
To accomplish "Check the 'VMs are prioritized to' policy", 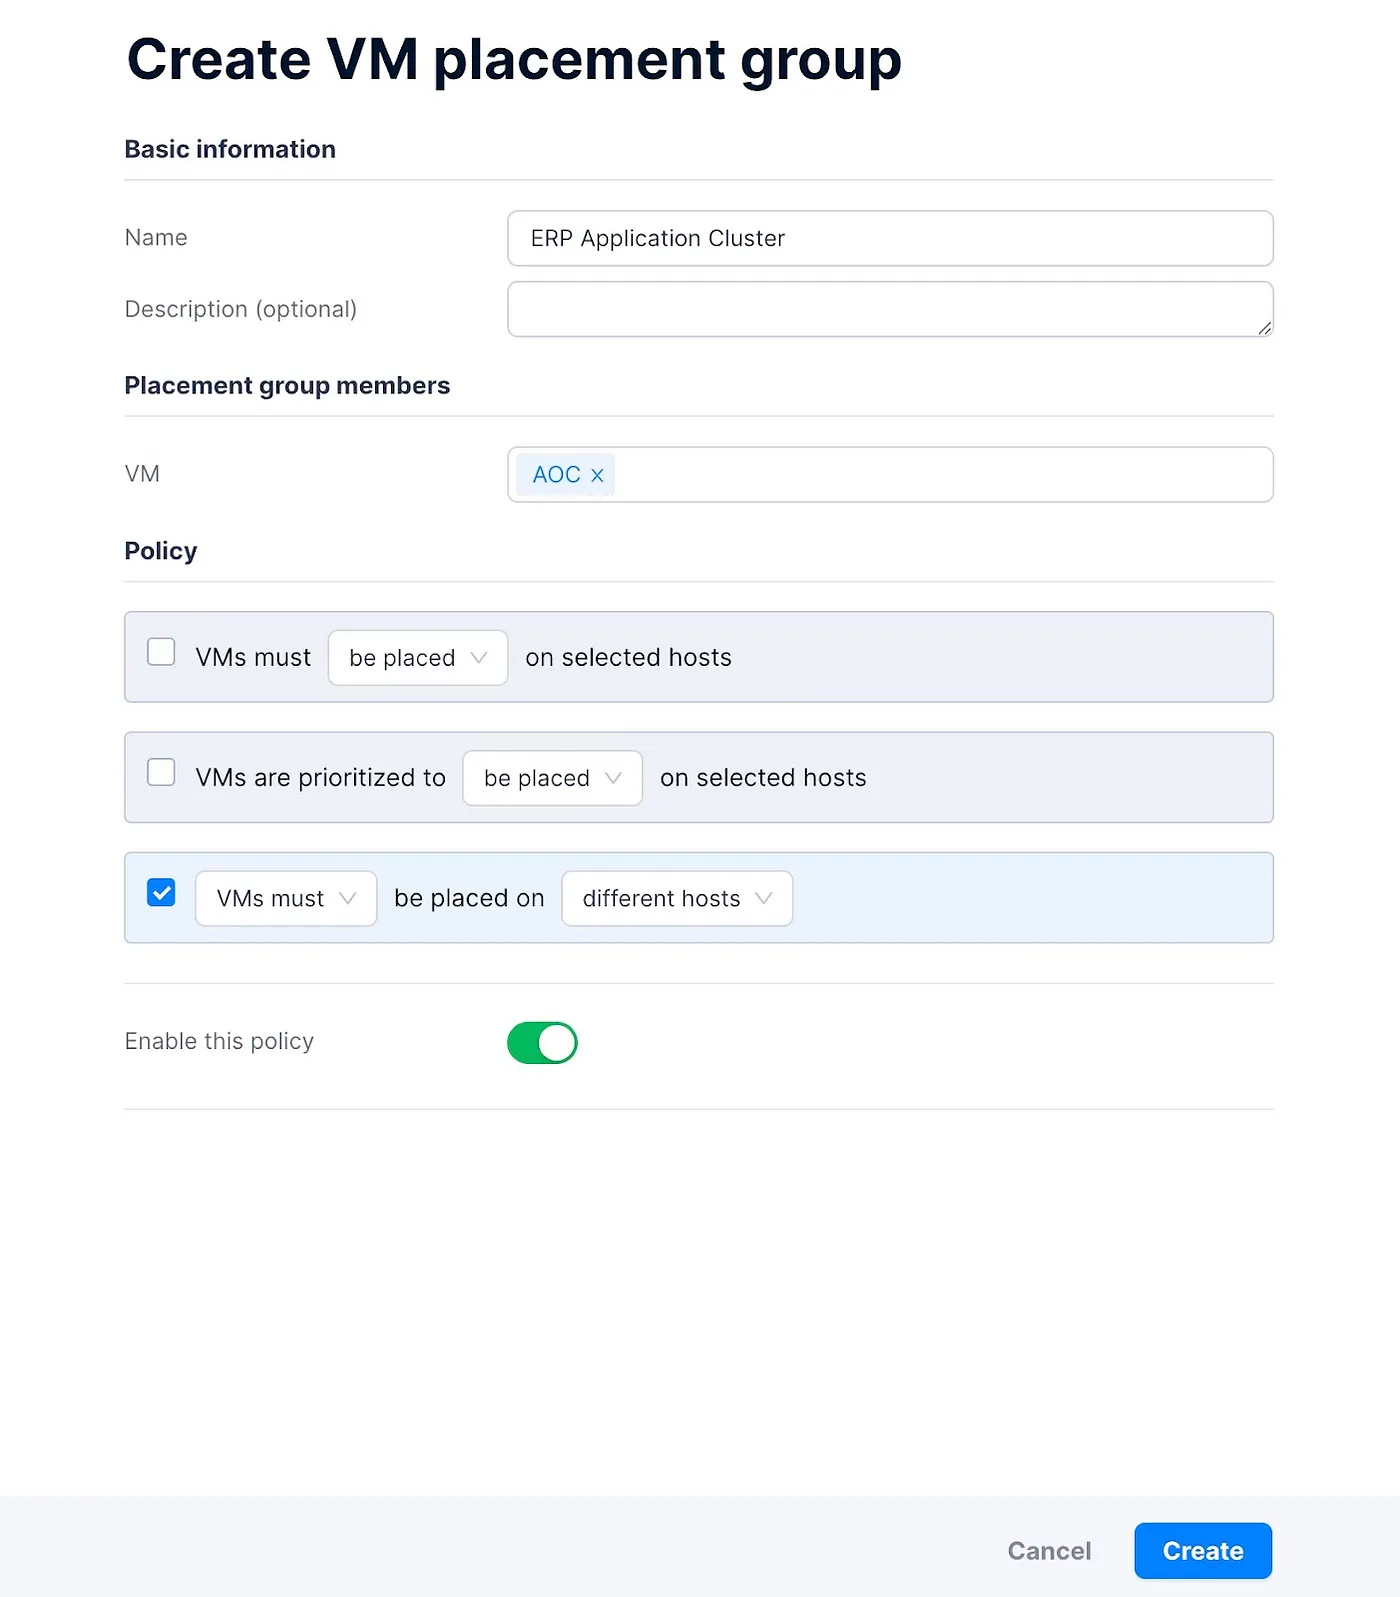I will (x=161, y=773).
